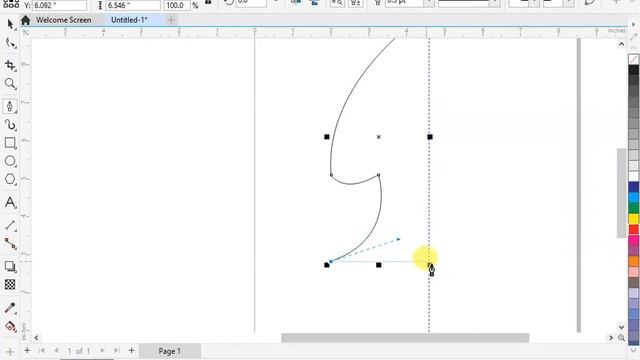640x360 pixels.
Task: Choose the Parallel Dimension tool
Action: click(10, 225)
